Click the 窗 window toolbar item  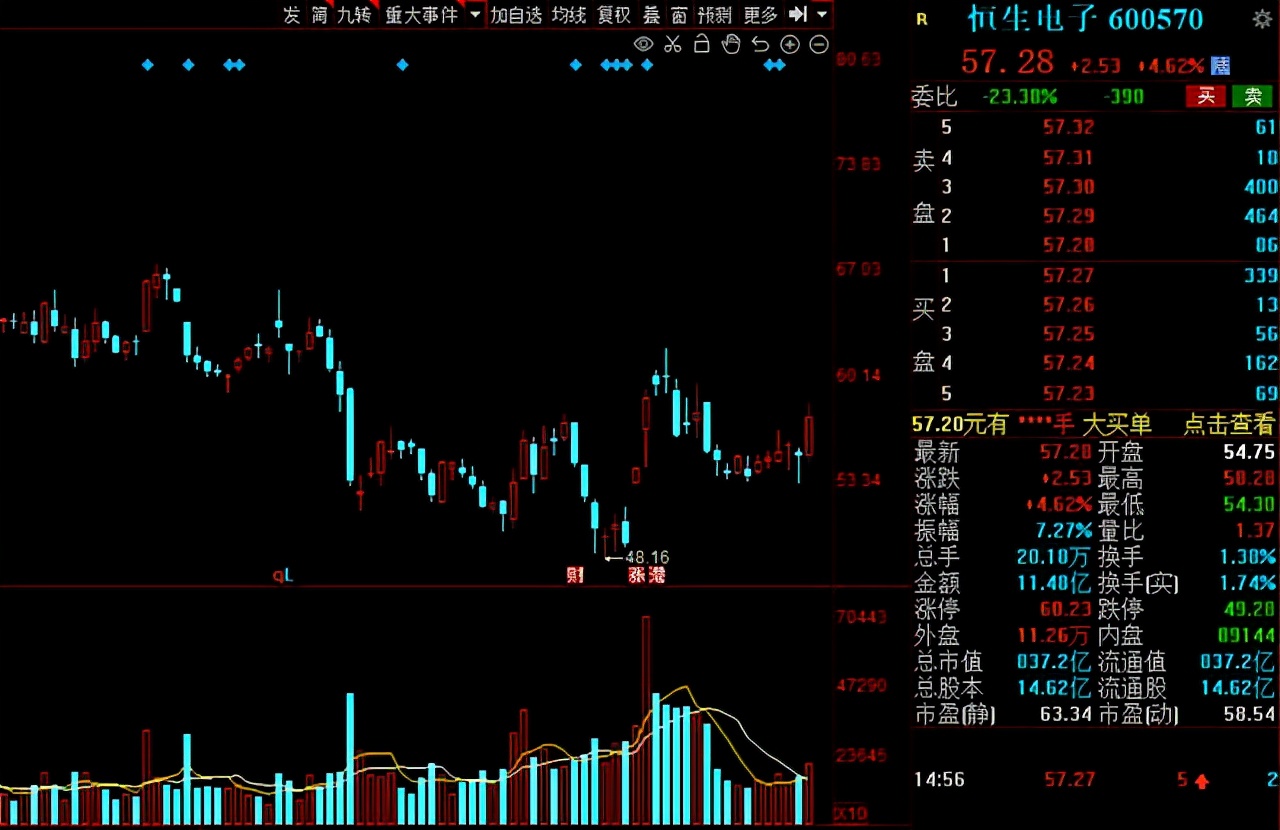click(679, 15)
